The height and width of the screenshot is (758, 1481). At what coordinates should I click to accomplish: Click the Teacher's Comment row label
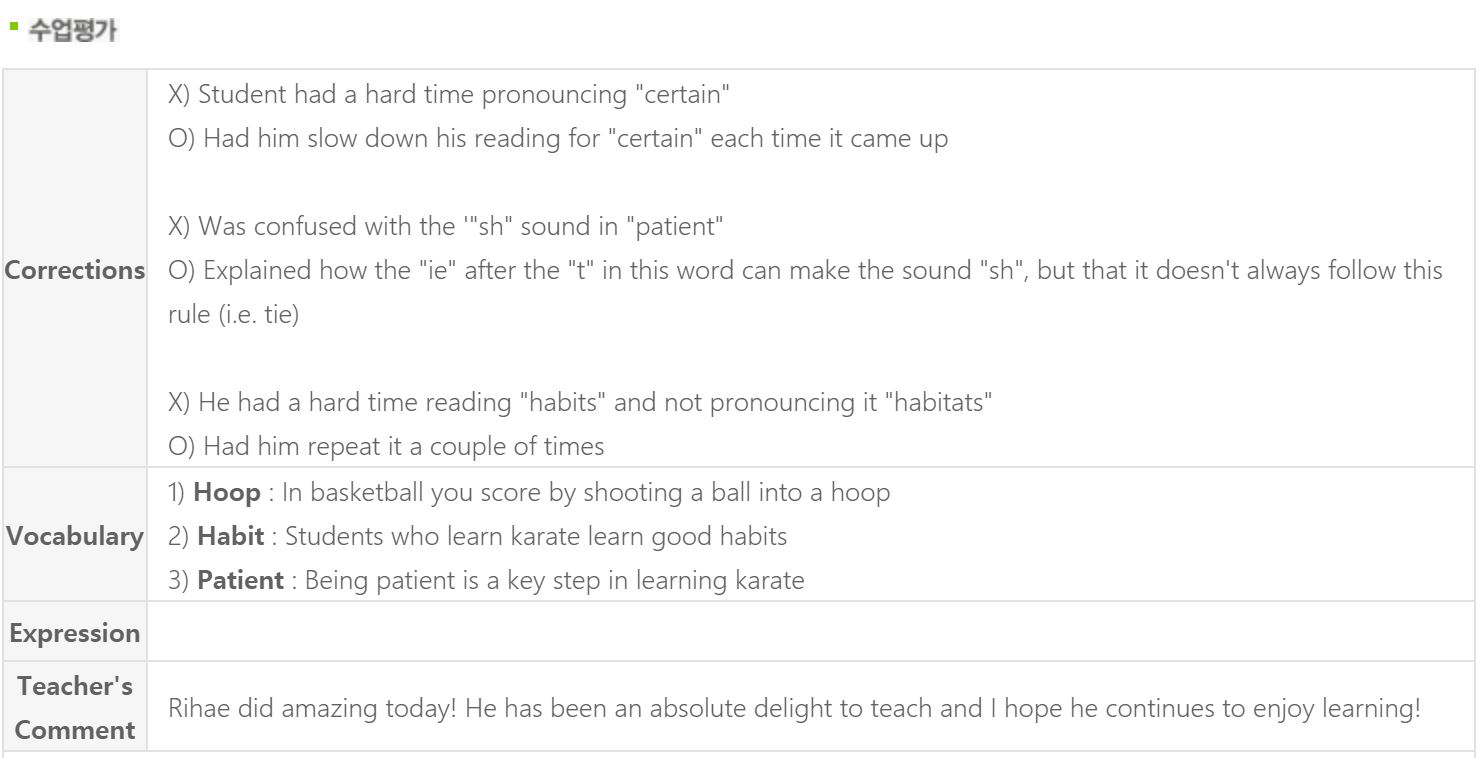76,708
